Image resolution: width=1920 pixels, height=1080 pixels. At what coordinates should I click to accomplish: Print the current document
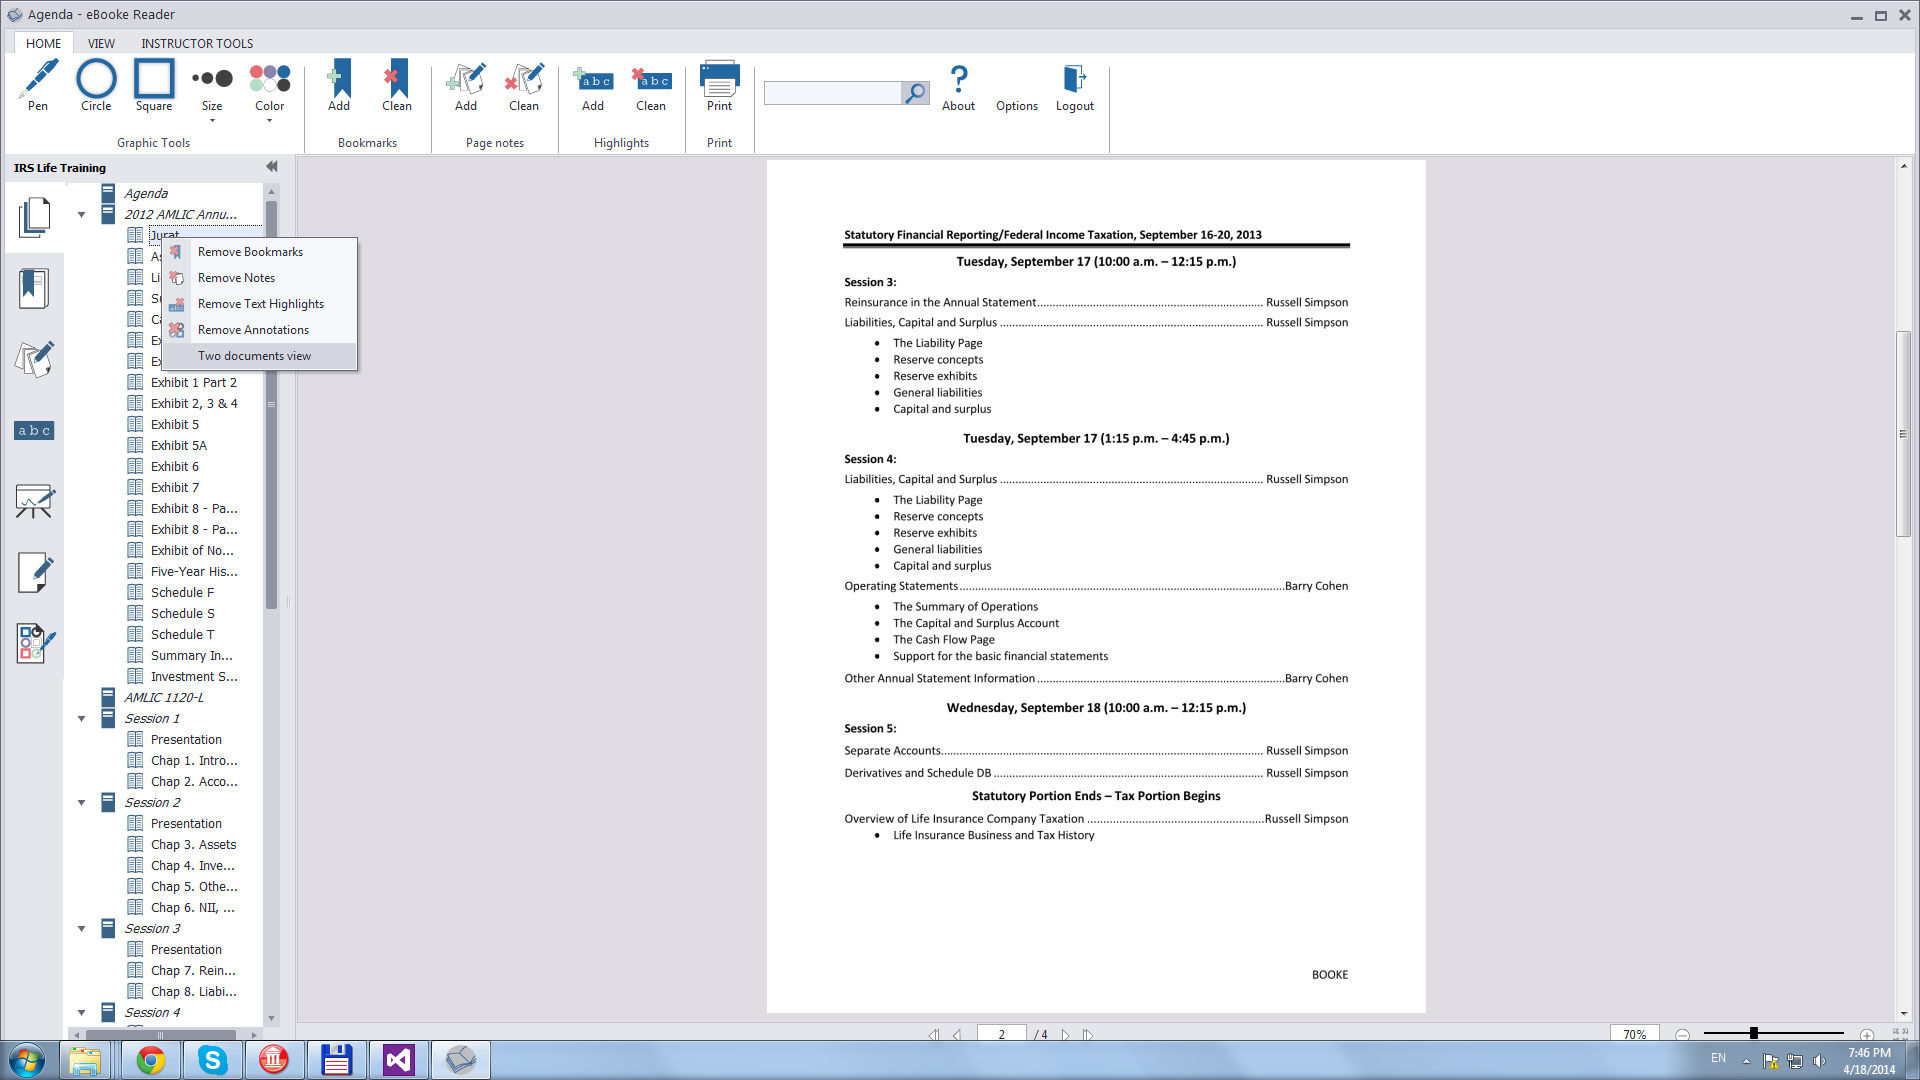(720, 86)
